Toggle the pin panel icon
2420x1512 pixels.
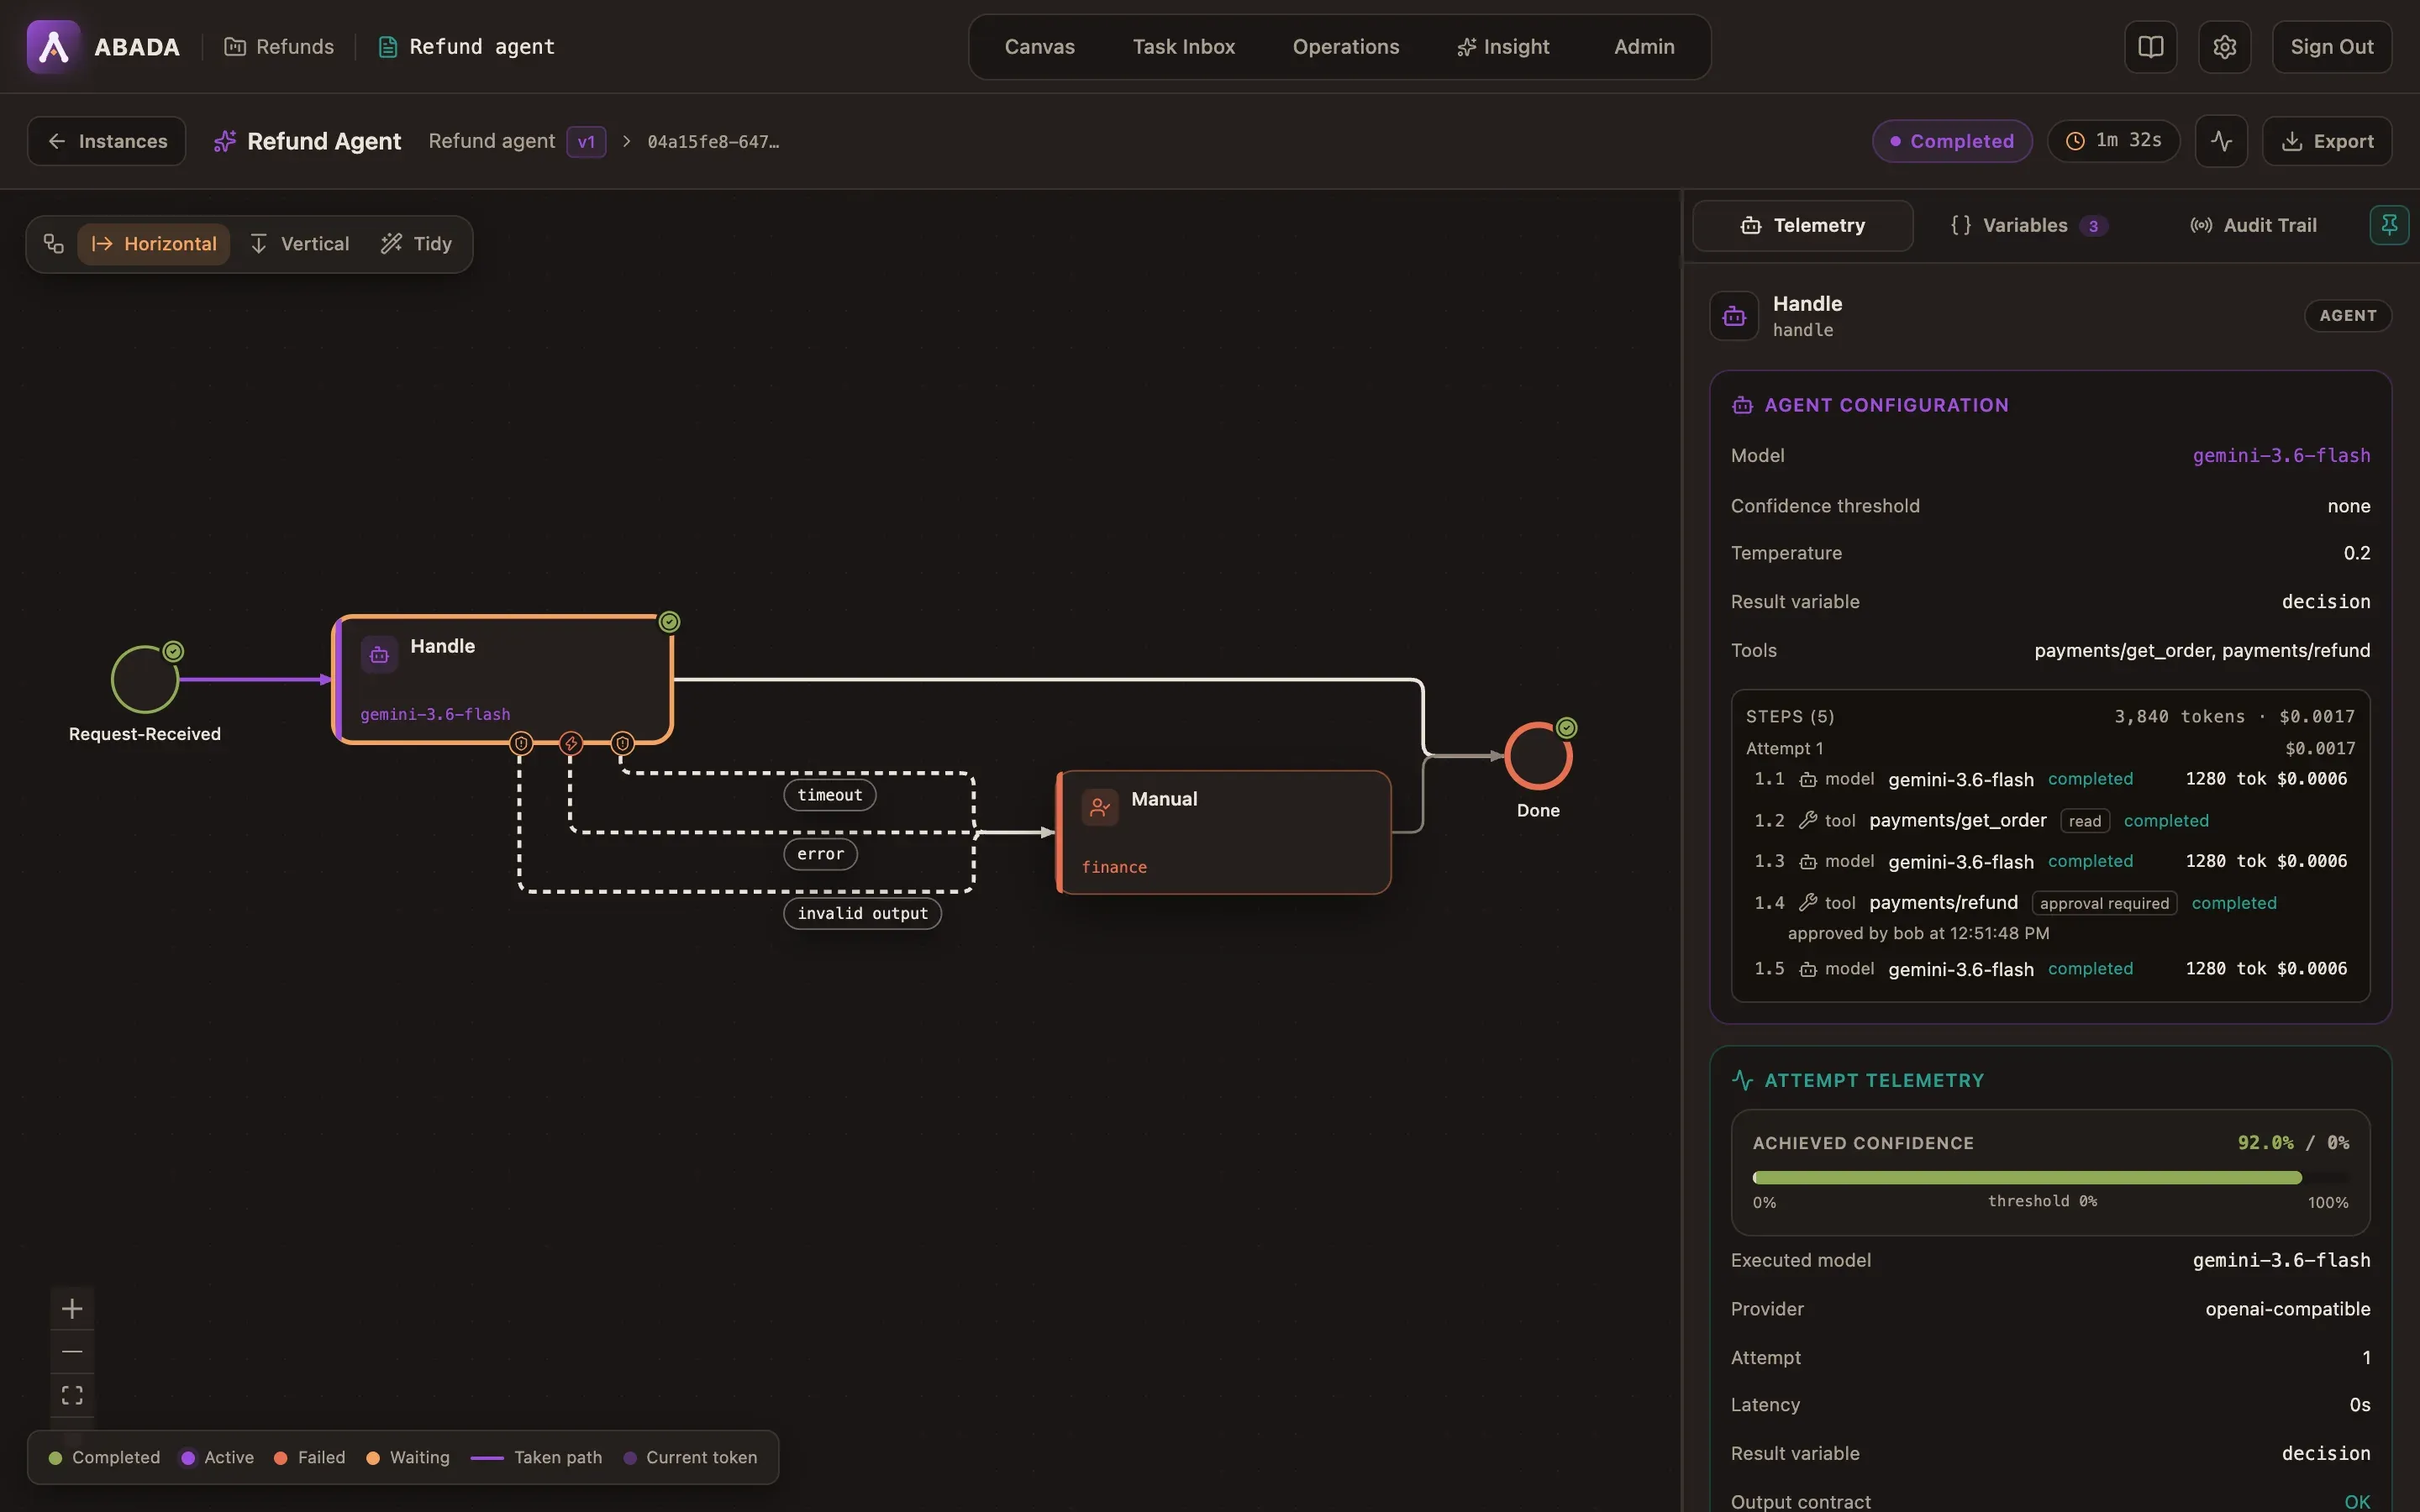coord(2389,225)
